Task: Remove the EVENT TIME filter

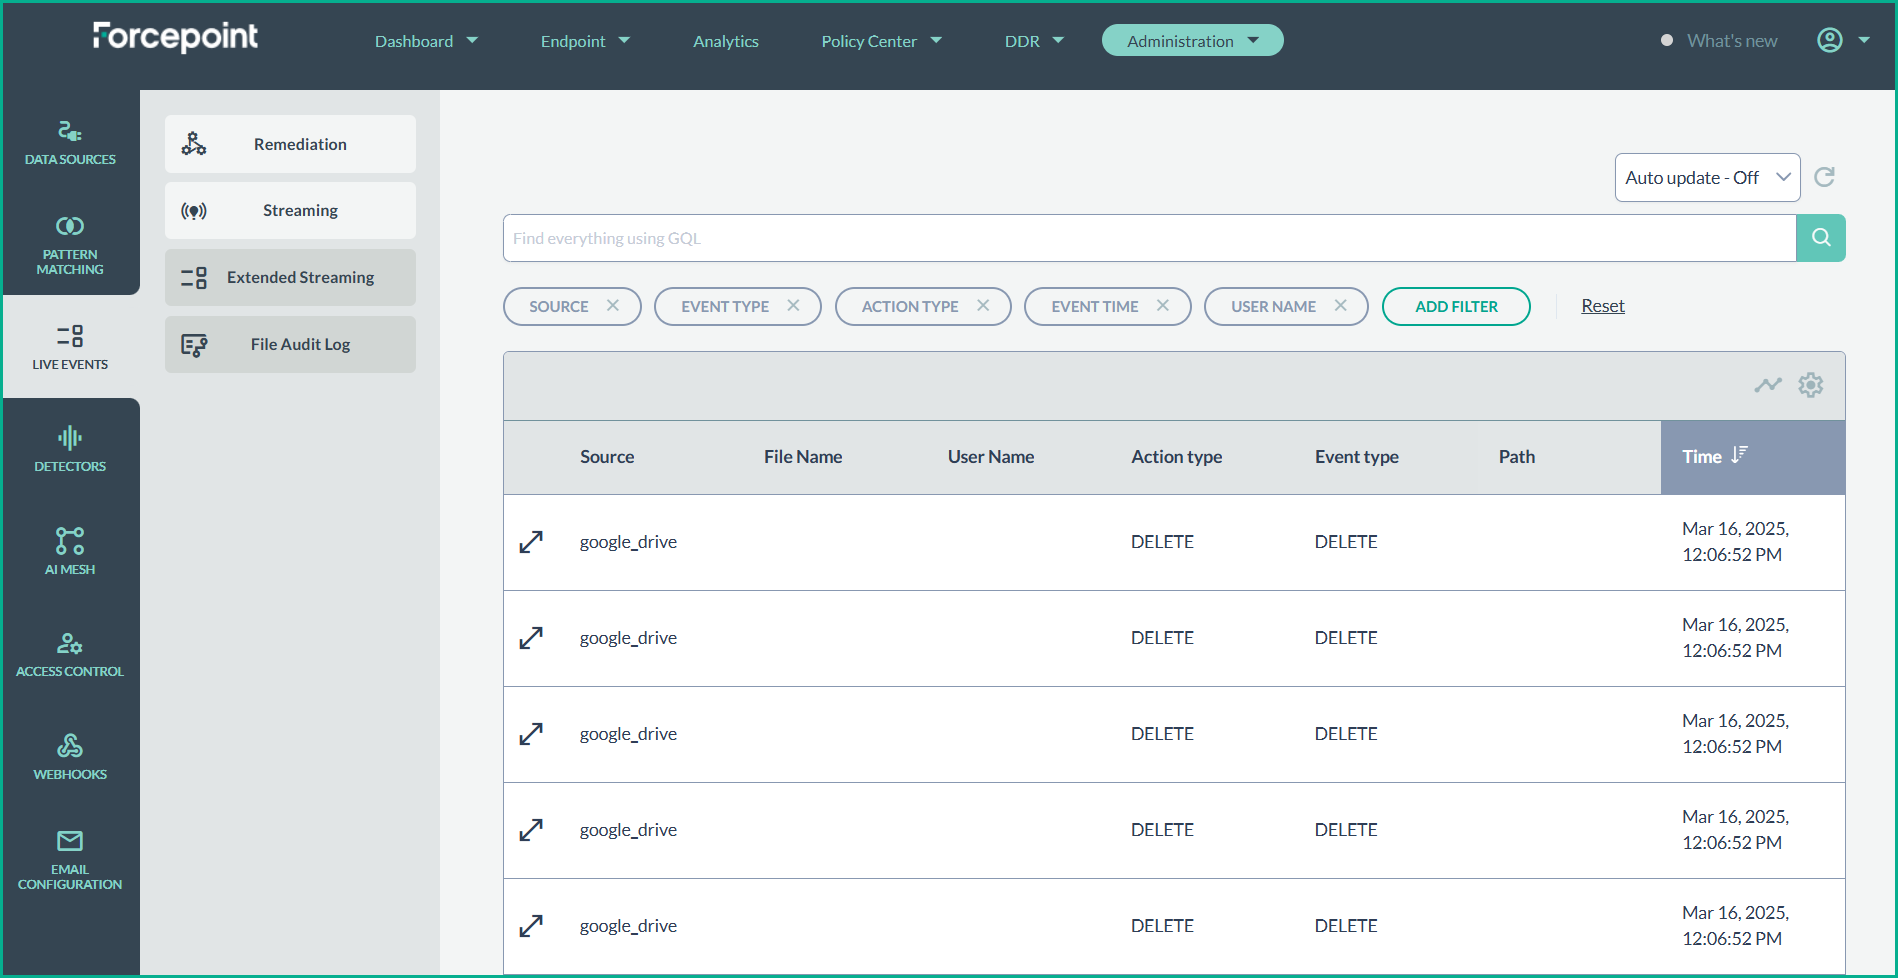Action: (x=1162, y=306)
